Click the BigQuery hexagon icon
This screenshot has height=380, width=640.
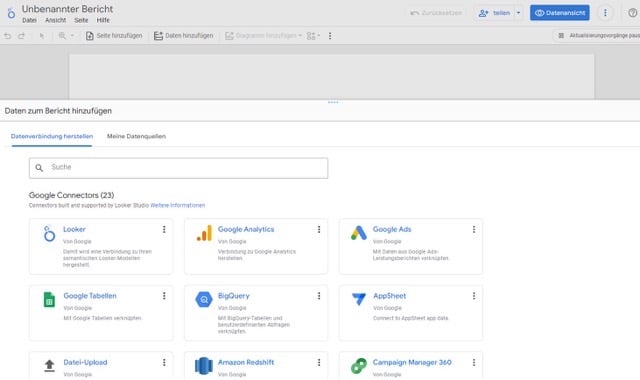point(204,300)
